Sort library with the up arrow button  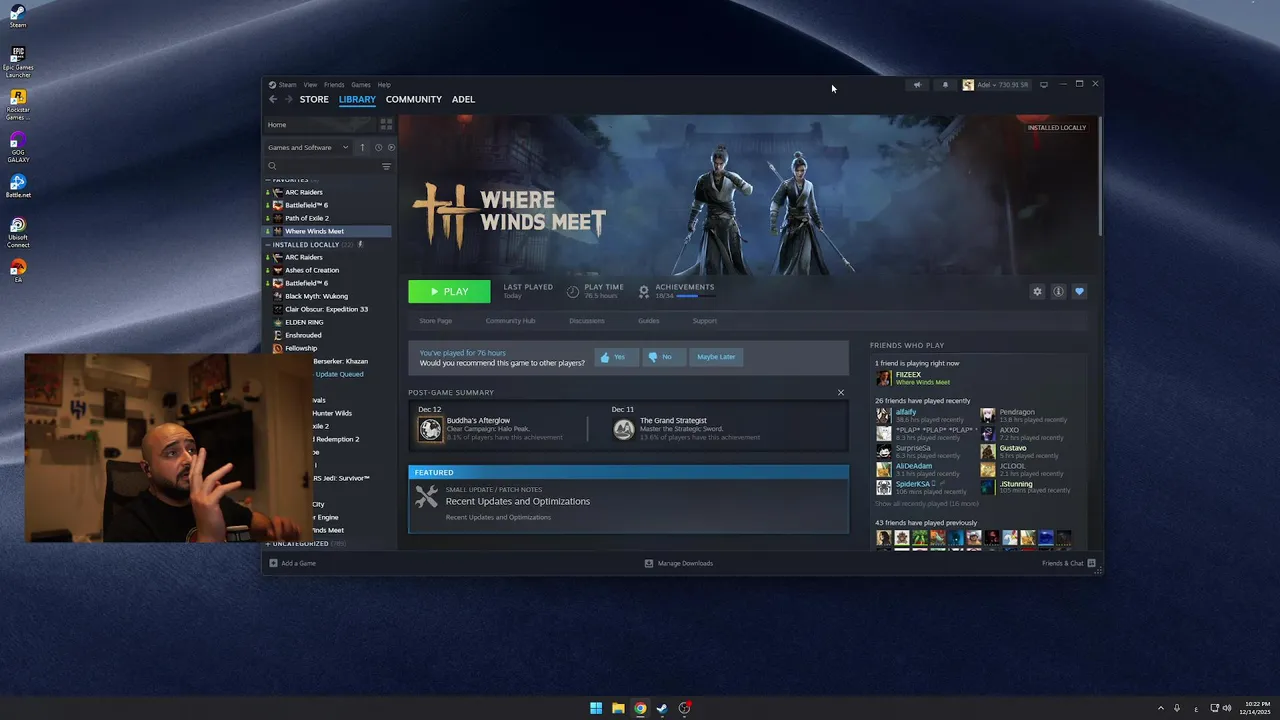coord(363,147)
